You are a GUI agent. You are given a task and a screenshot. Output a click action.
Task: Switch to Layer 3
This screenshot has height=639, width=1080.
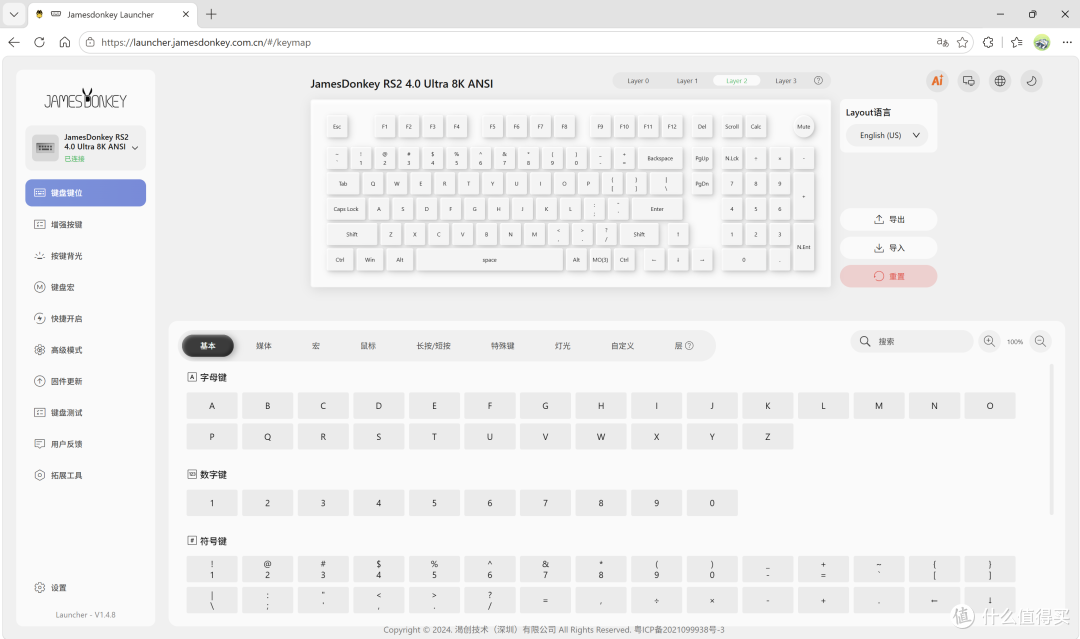(x=785, y=81)
